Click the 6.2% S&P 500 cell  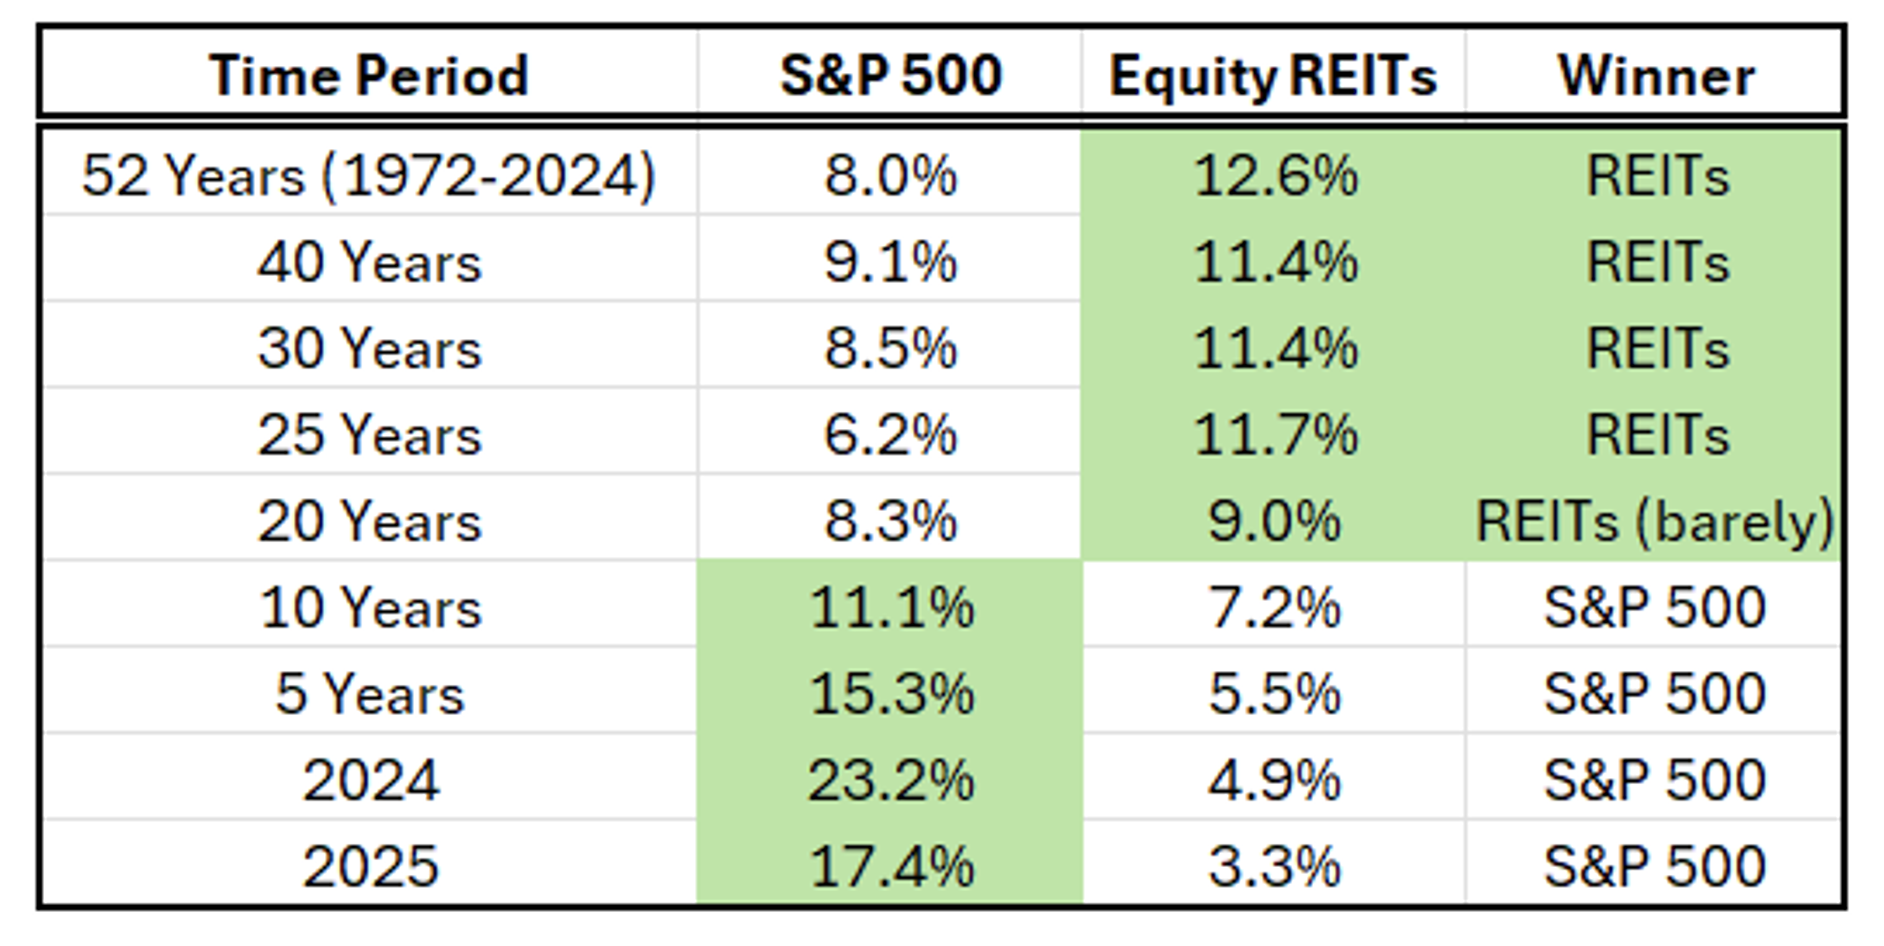[x=890, y=435]
